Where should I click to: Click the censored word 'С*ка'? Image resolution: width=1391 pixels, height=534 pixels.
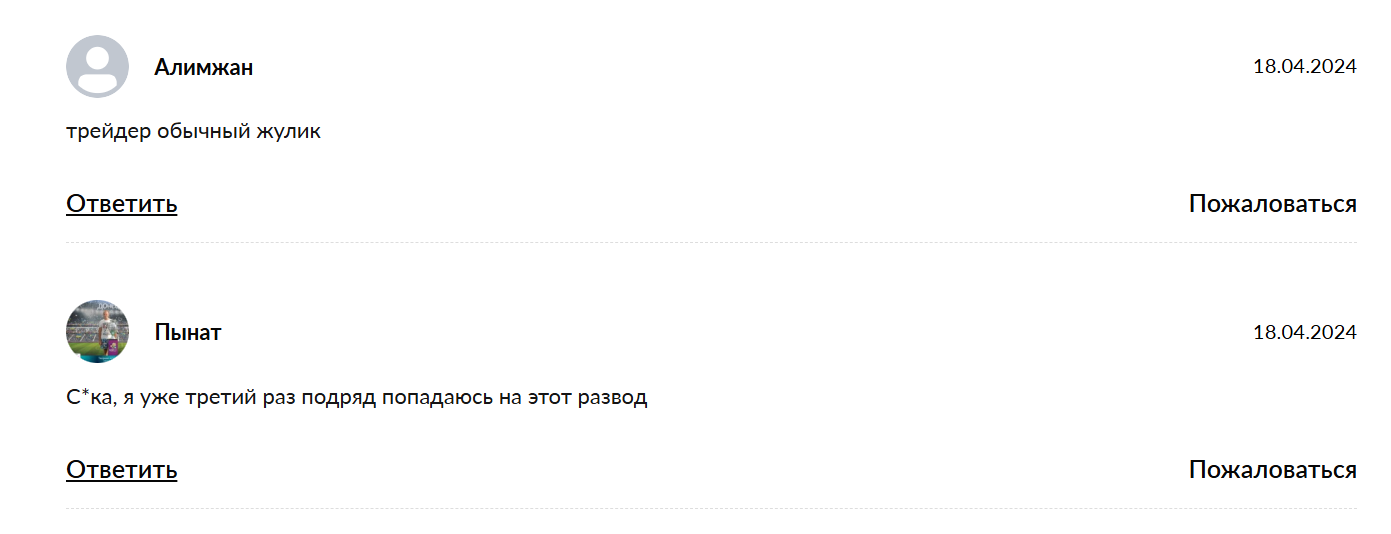(91, 397)
